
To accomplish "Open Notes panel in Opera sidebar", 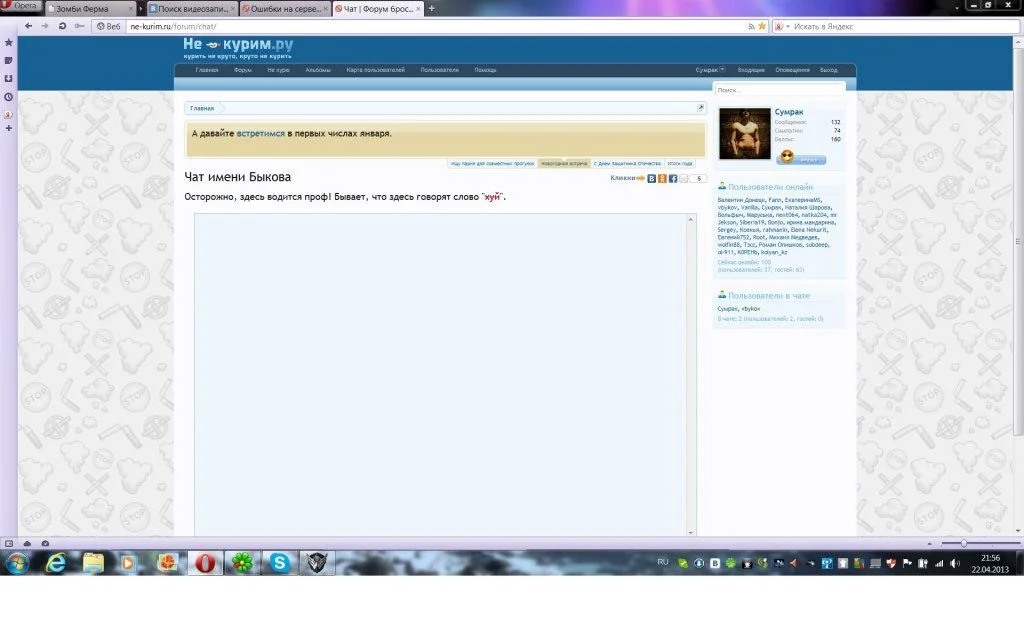I will click(8, 60).
